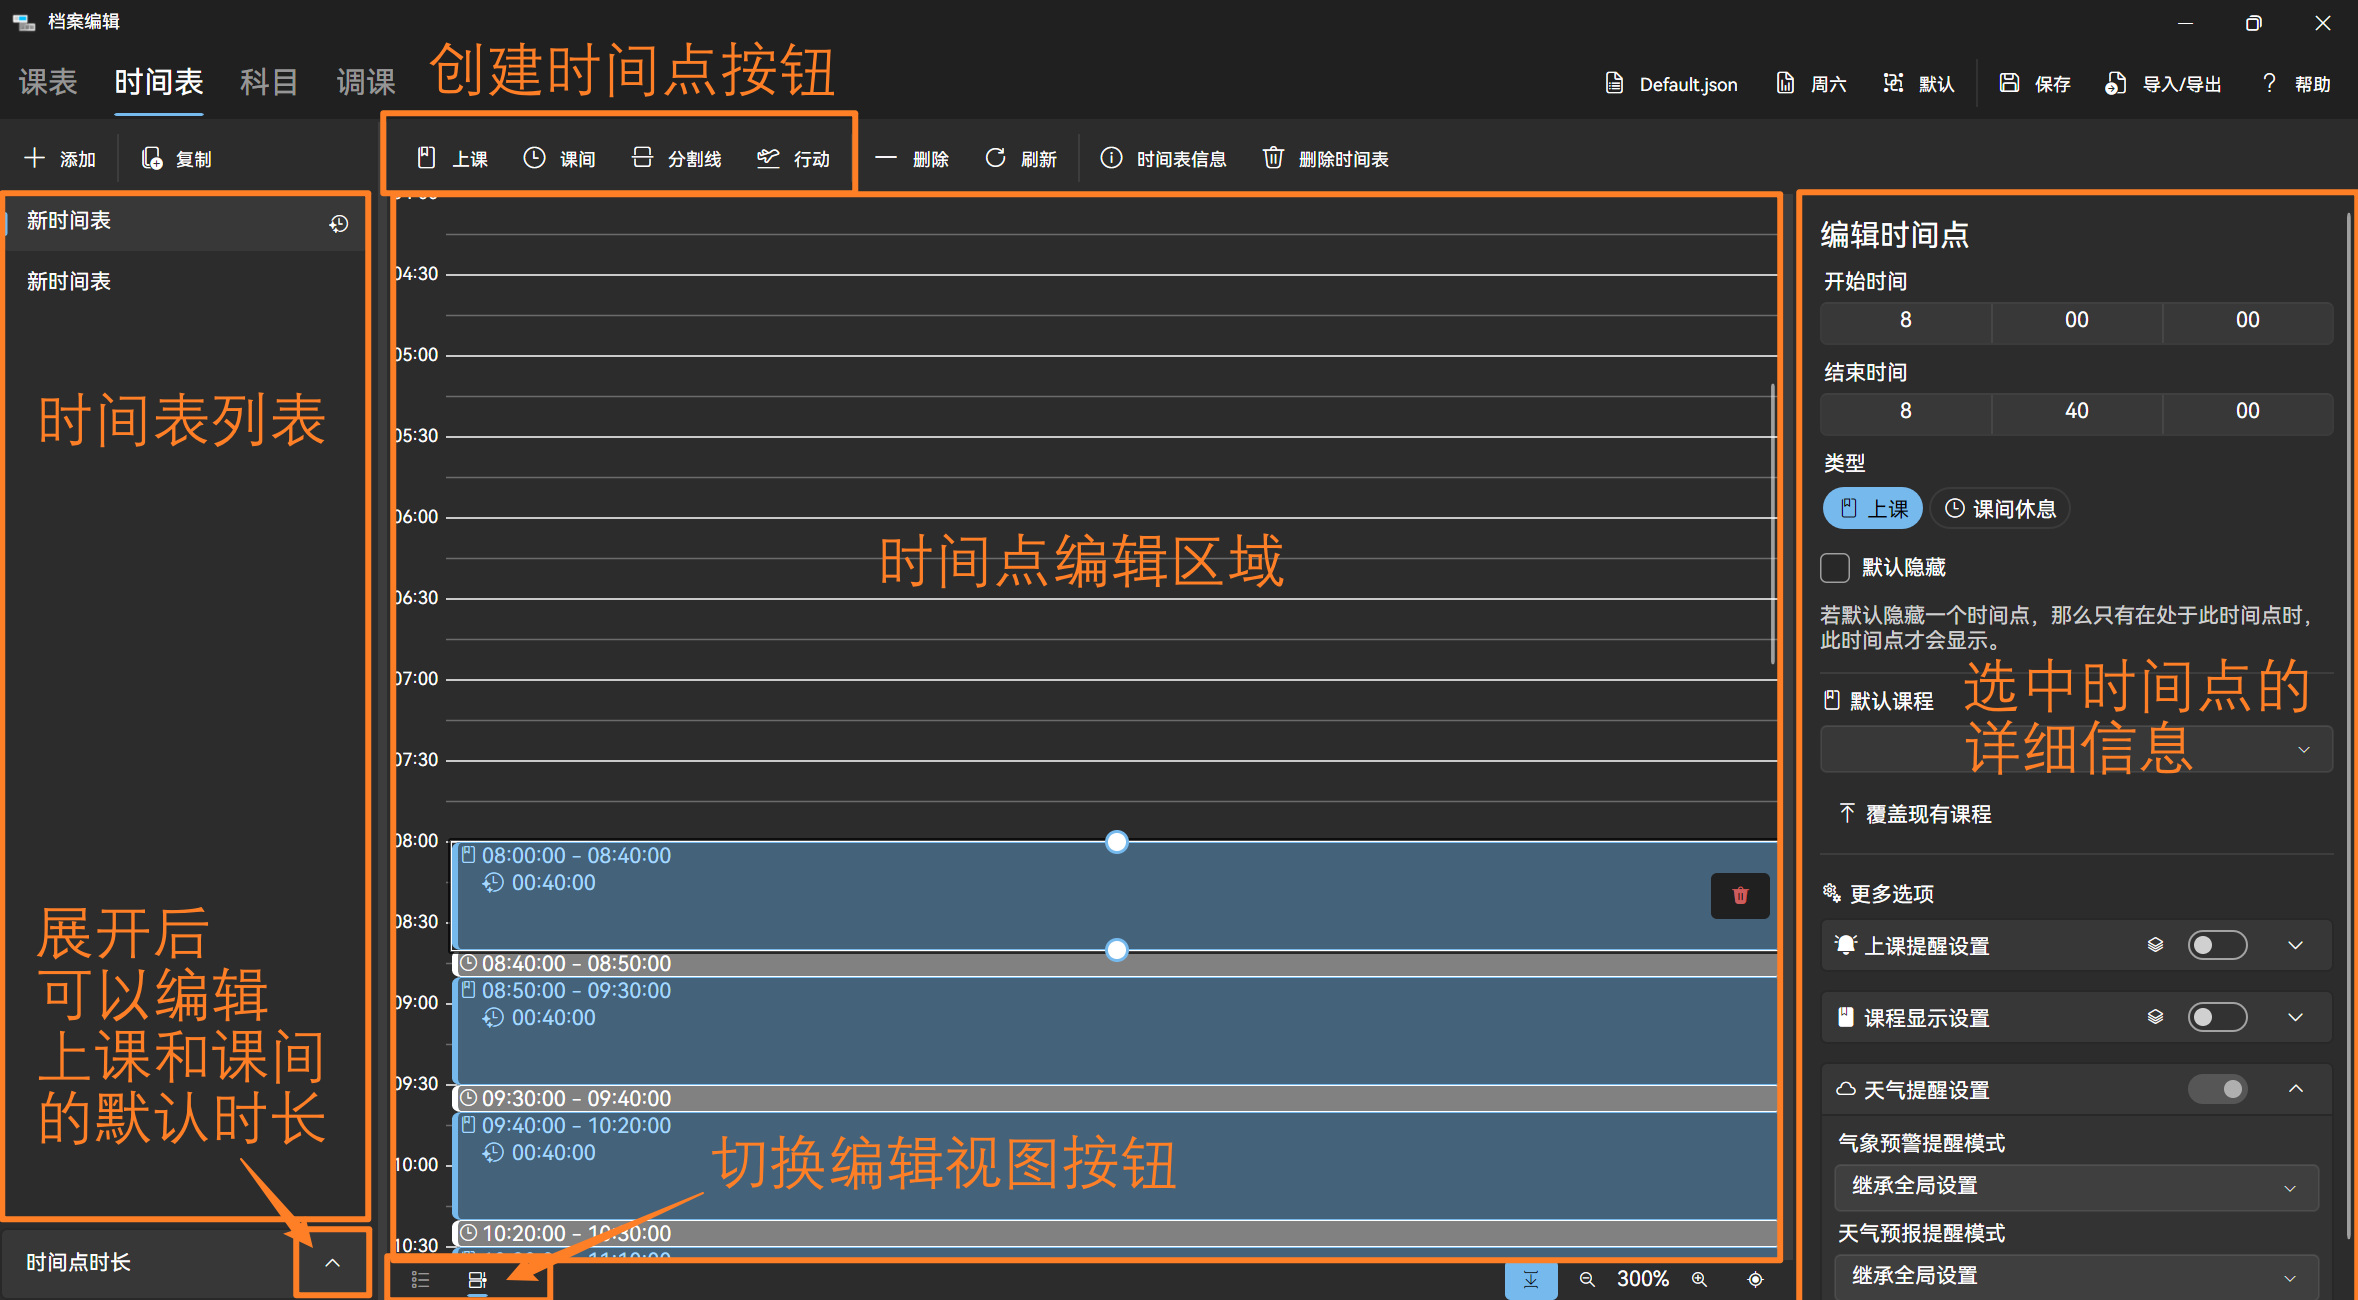
Task: Toggle the 上课提醒设置 switch
Action: tap(2216, 945)
